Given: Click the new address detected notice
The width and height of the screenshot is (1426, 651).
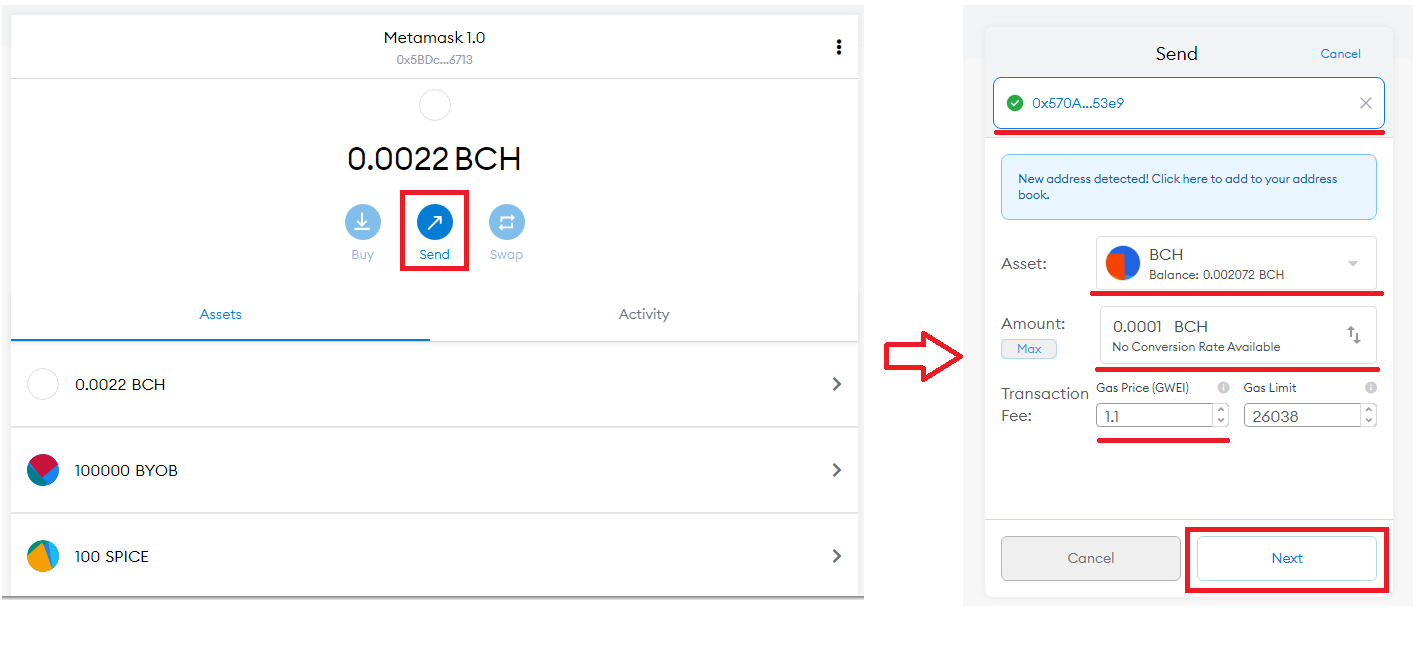Looking at the screenshot, I should coord(1189,187).
